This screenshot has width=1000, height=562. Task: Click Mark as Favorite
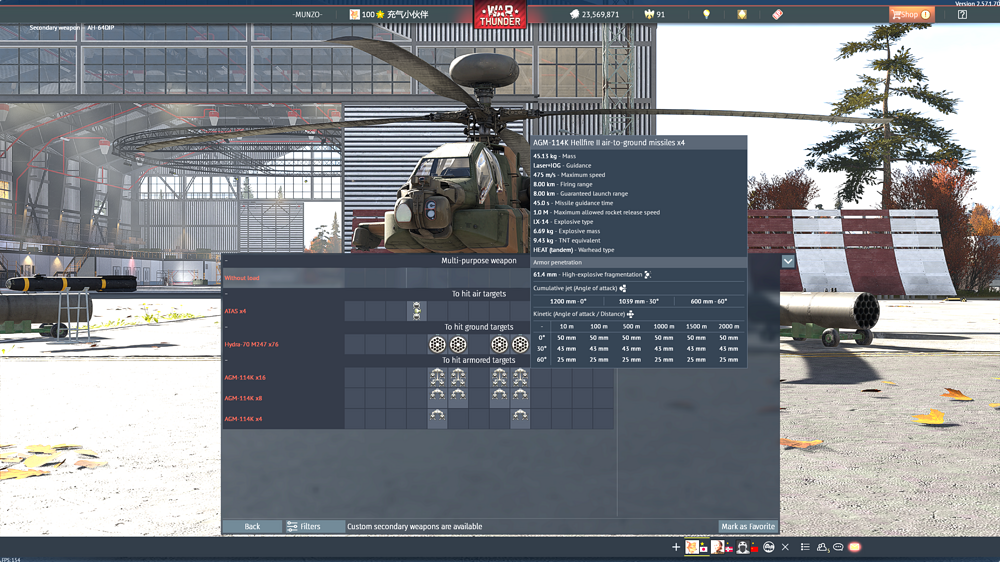point(748,526)
